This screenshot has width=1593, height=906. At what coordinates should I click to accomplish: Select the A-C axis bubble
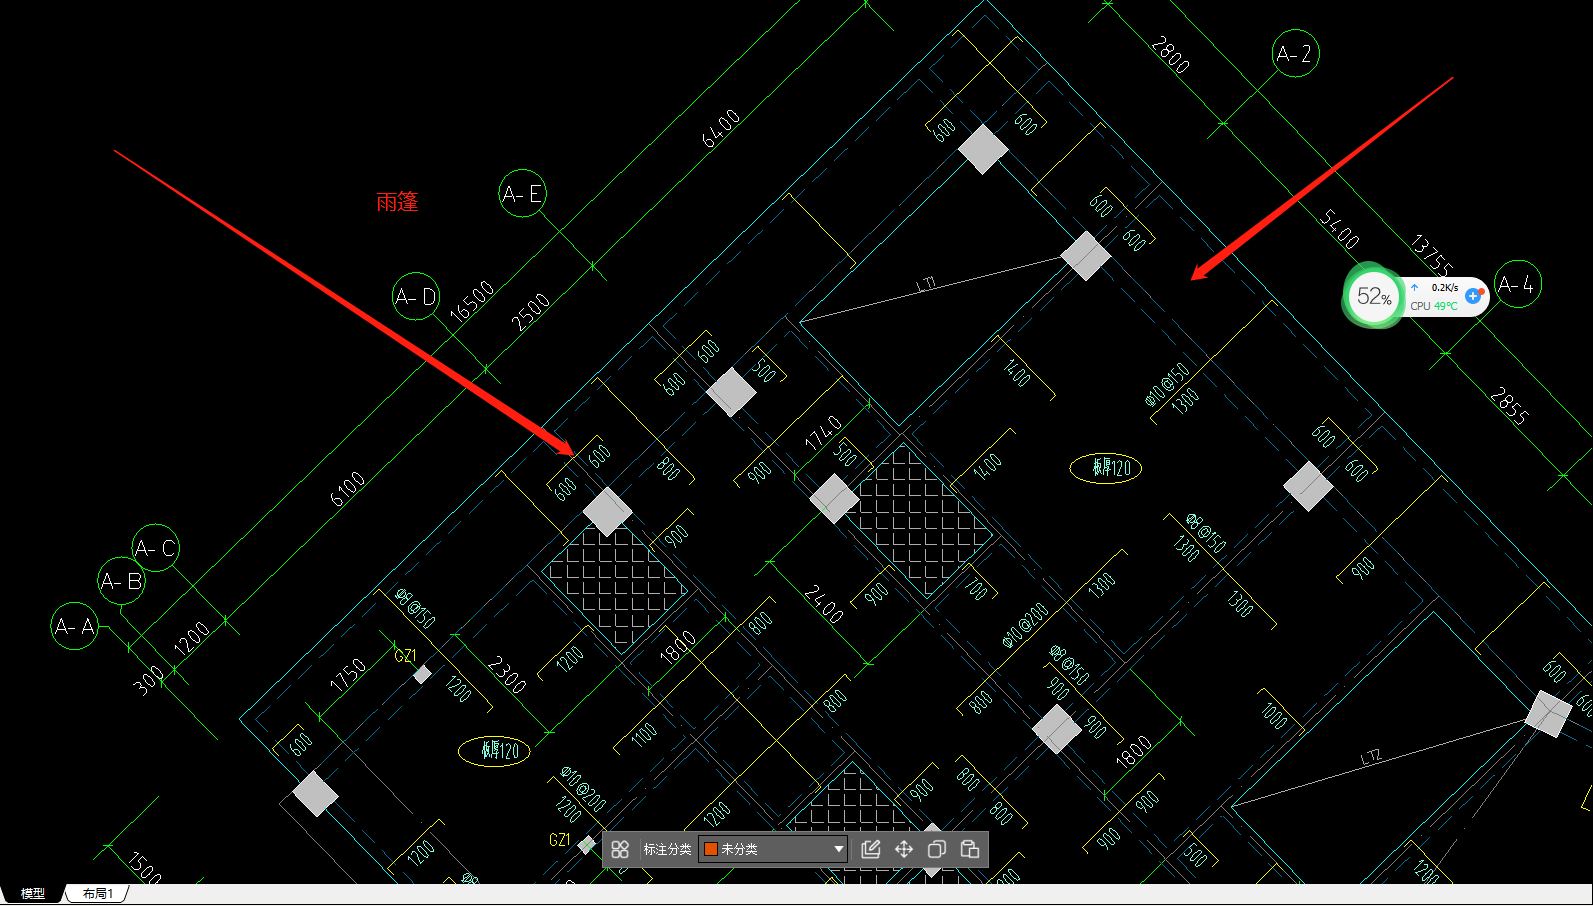coord(156,548)
